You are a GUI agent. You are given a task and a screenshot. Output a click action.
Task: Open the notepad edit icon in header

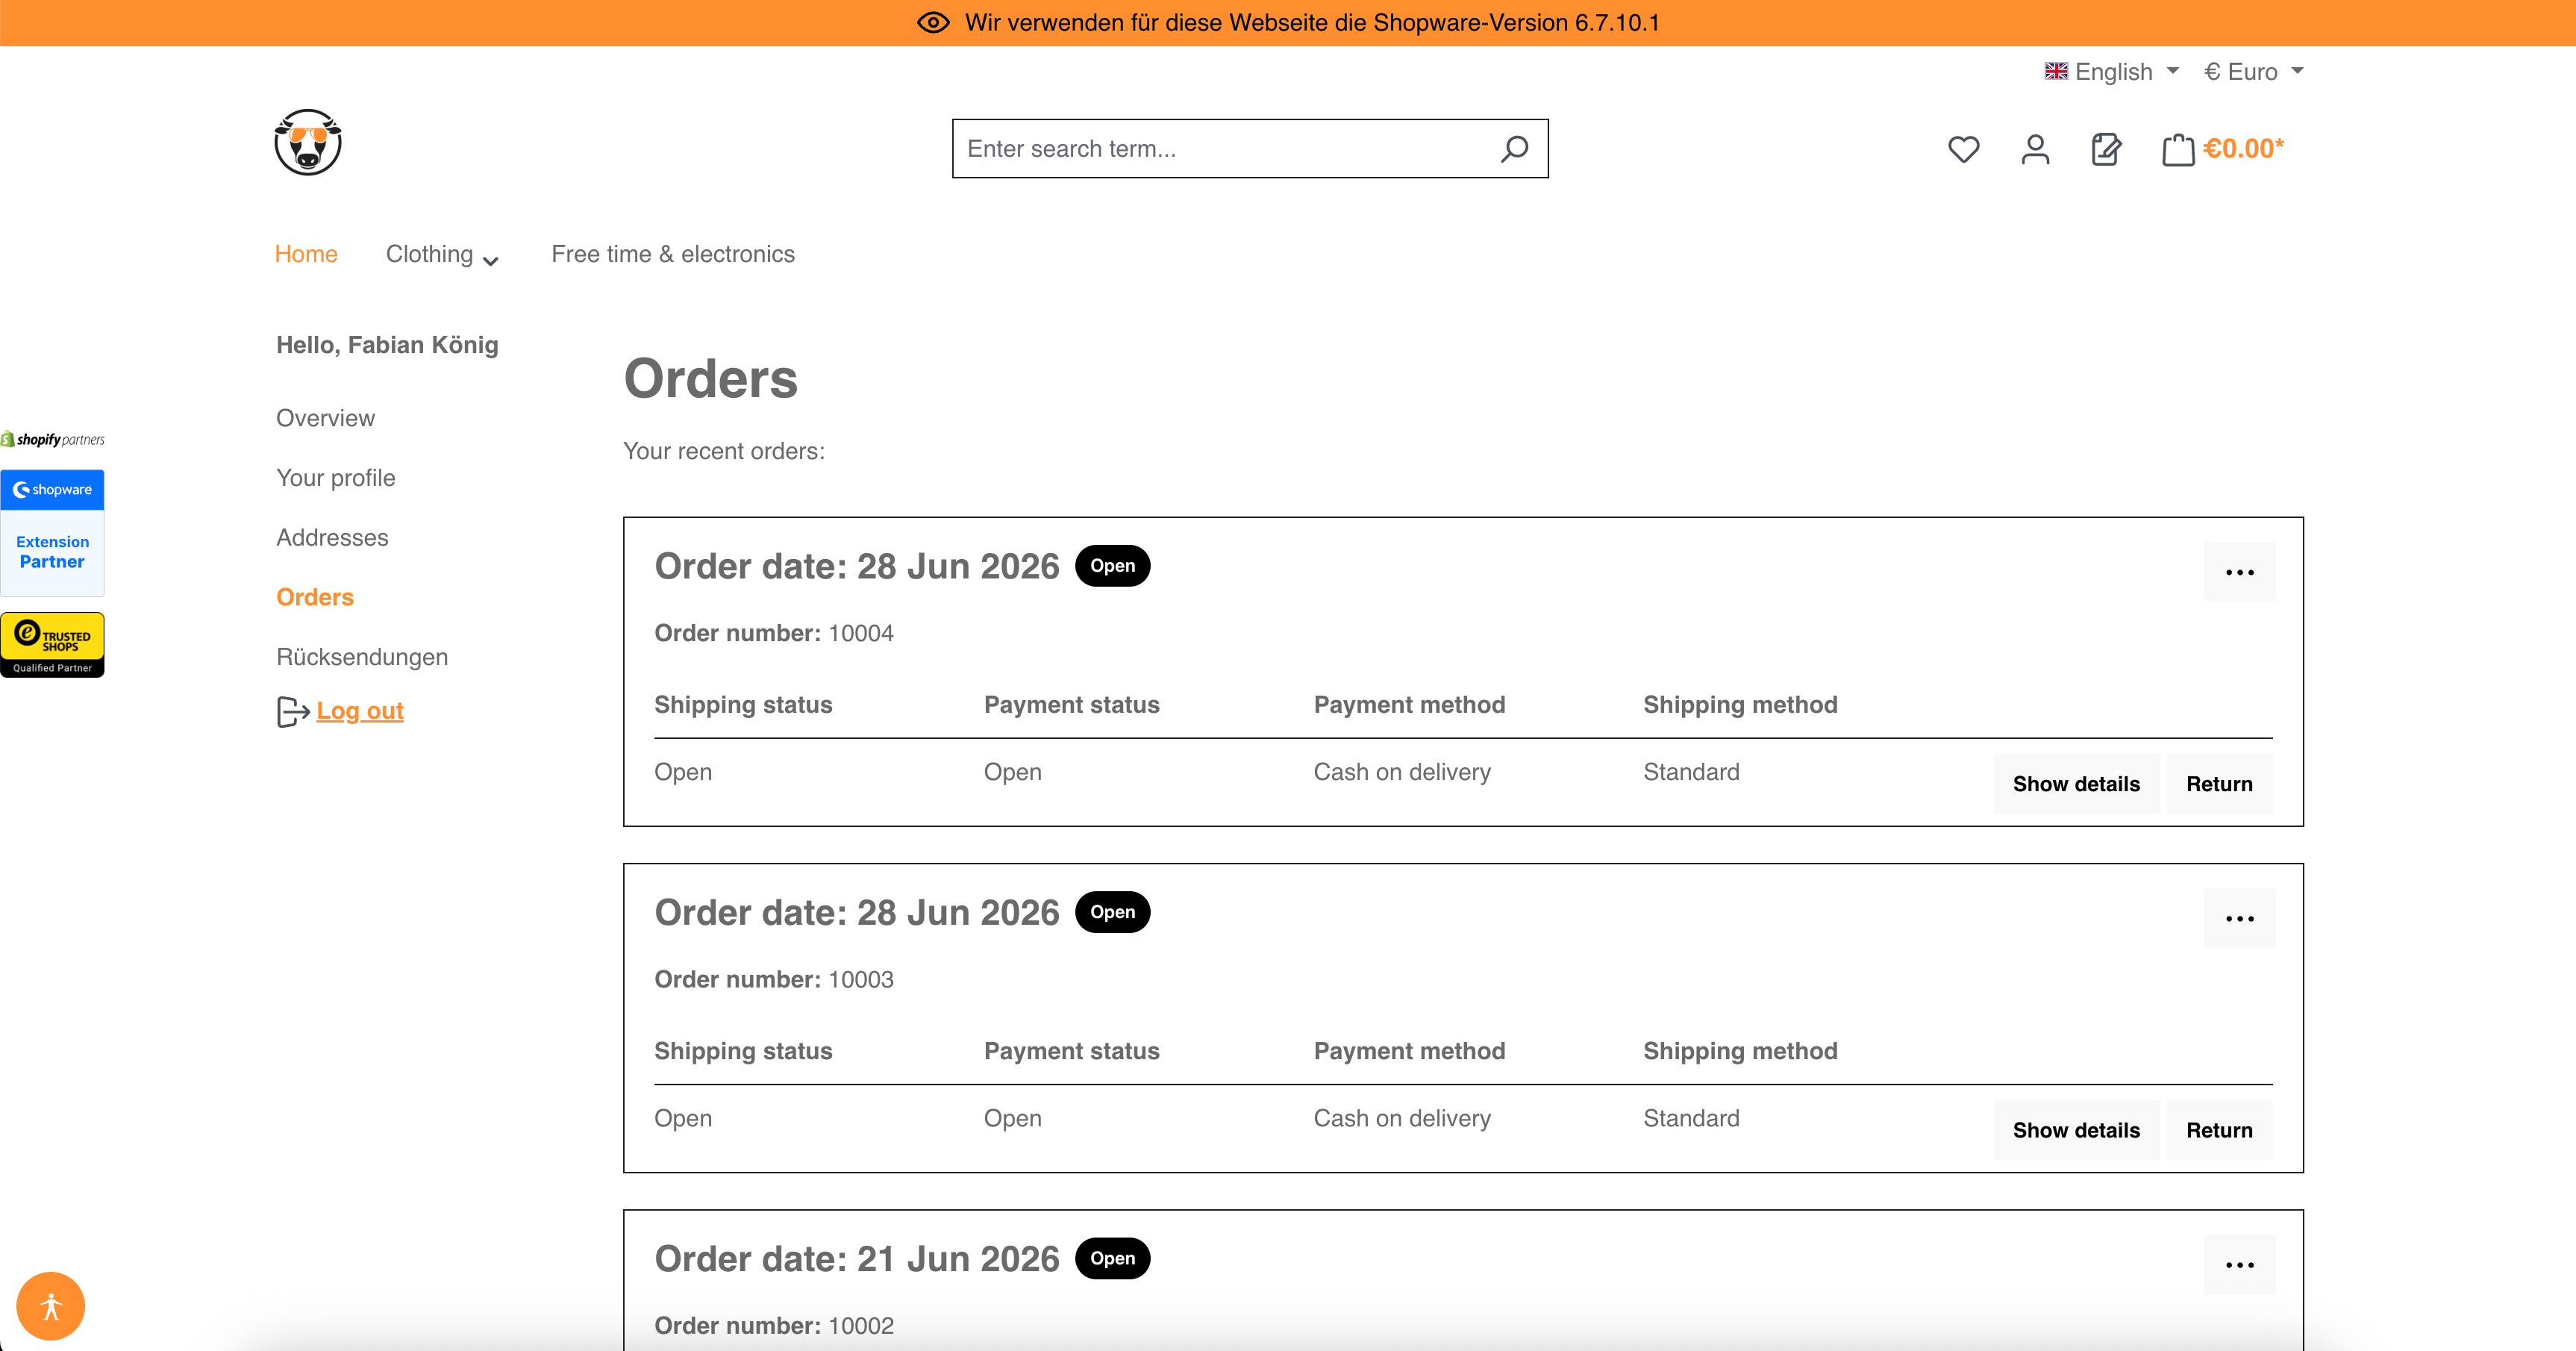click(x=2106, y=149)
